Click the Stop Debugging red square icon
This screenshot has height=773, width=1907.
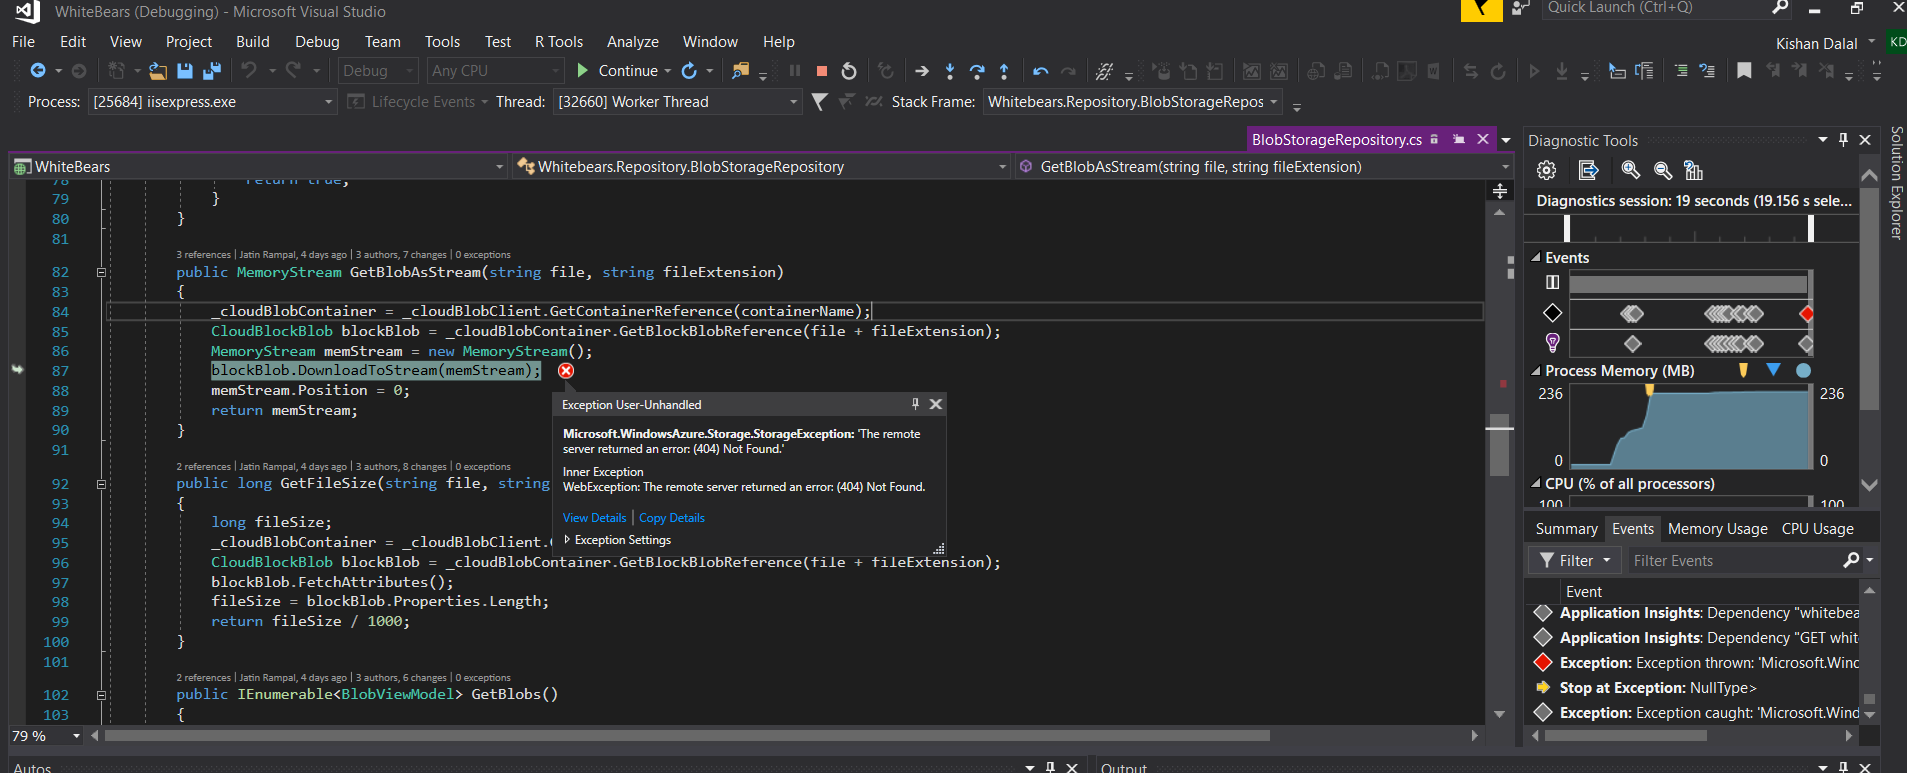[x=821, y=71]
